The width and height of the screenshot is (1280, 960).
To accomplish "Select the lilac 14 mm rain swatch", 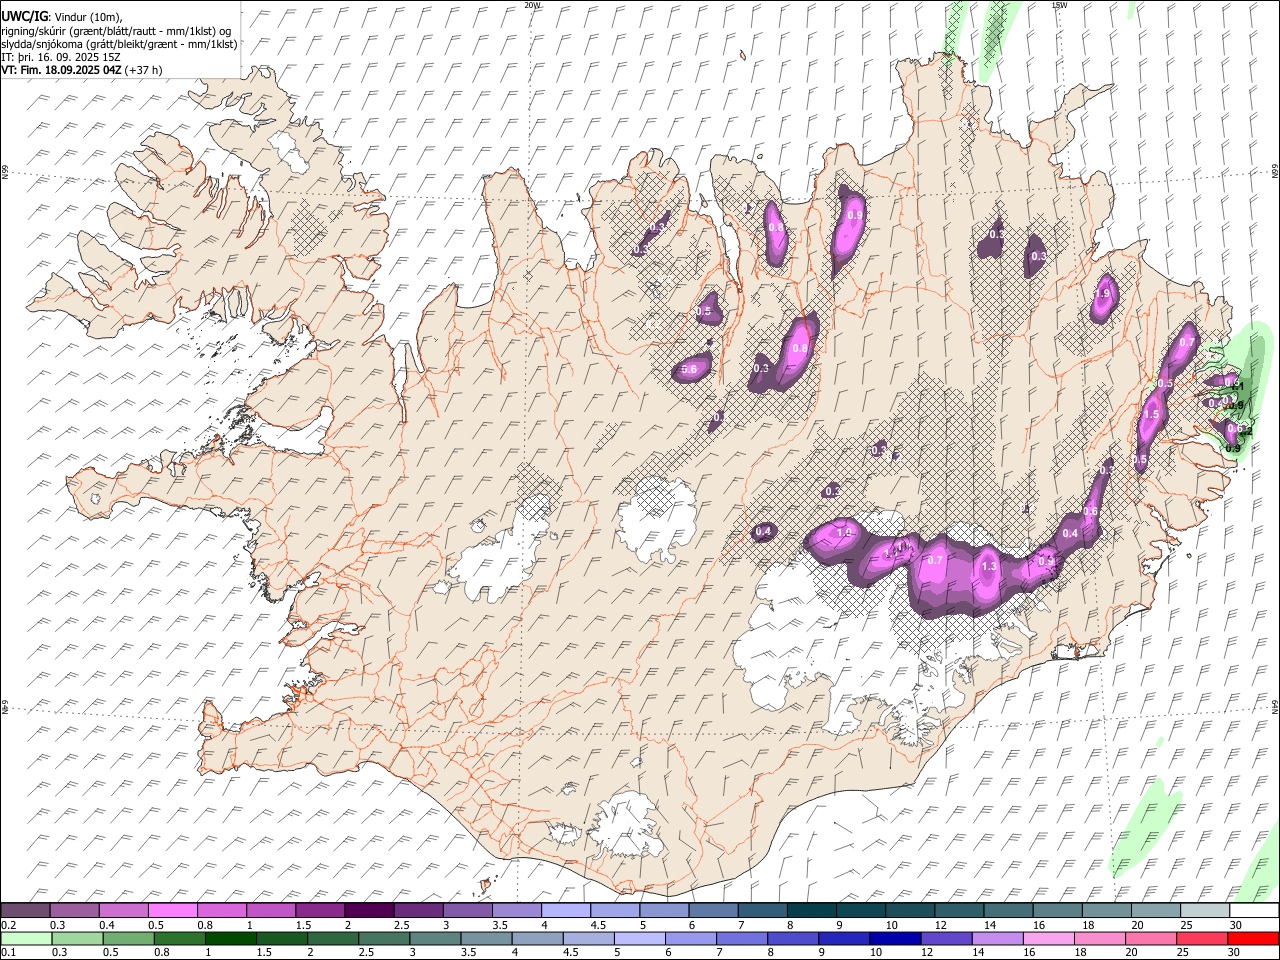I will tap(996, 938).
